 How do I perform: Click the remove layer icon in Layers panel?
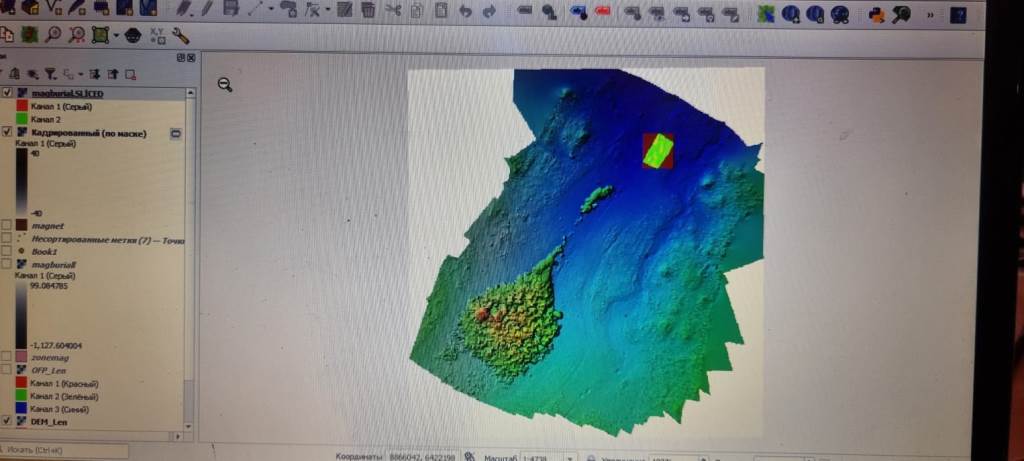(130, 74)
